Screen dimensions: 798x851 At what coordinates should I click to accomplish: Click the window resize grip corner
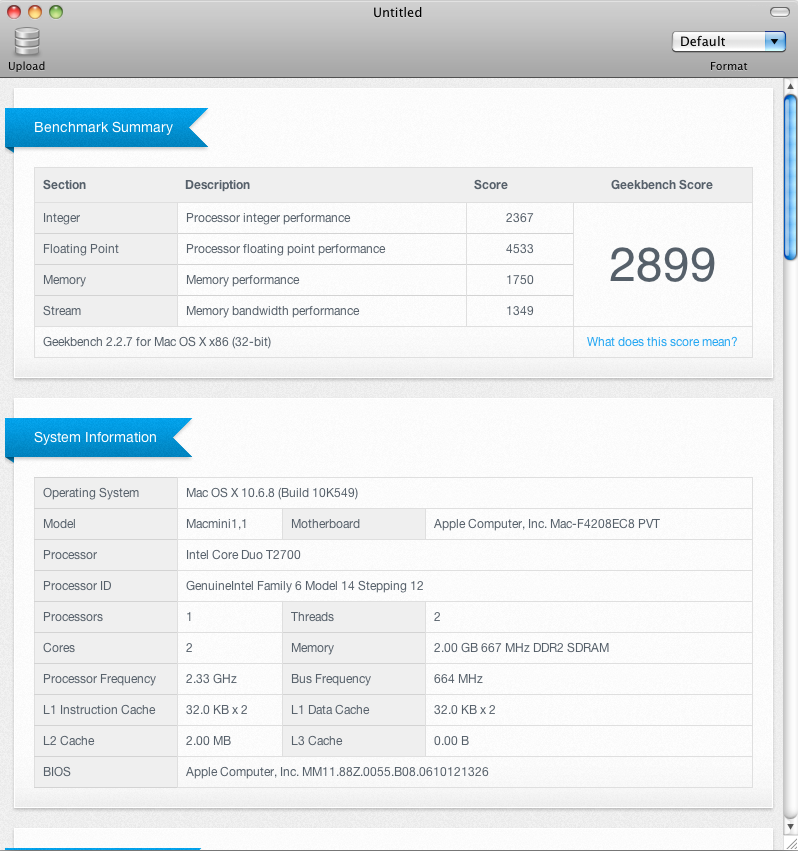[791, 844]
